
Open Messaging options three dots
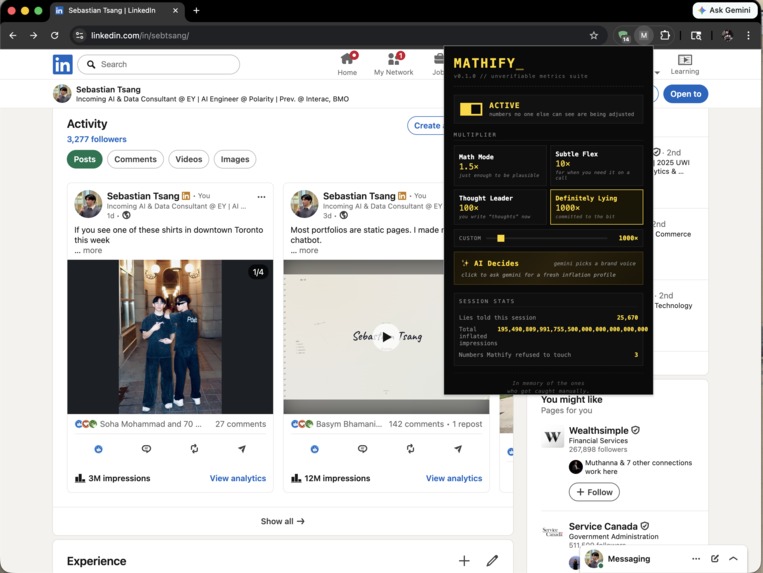[696, 558]
